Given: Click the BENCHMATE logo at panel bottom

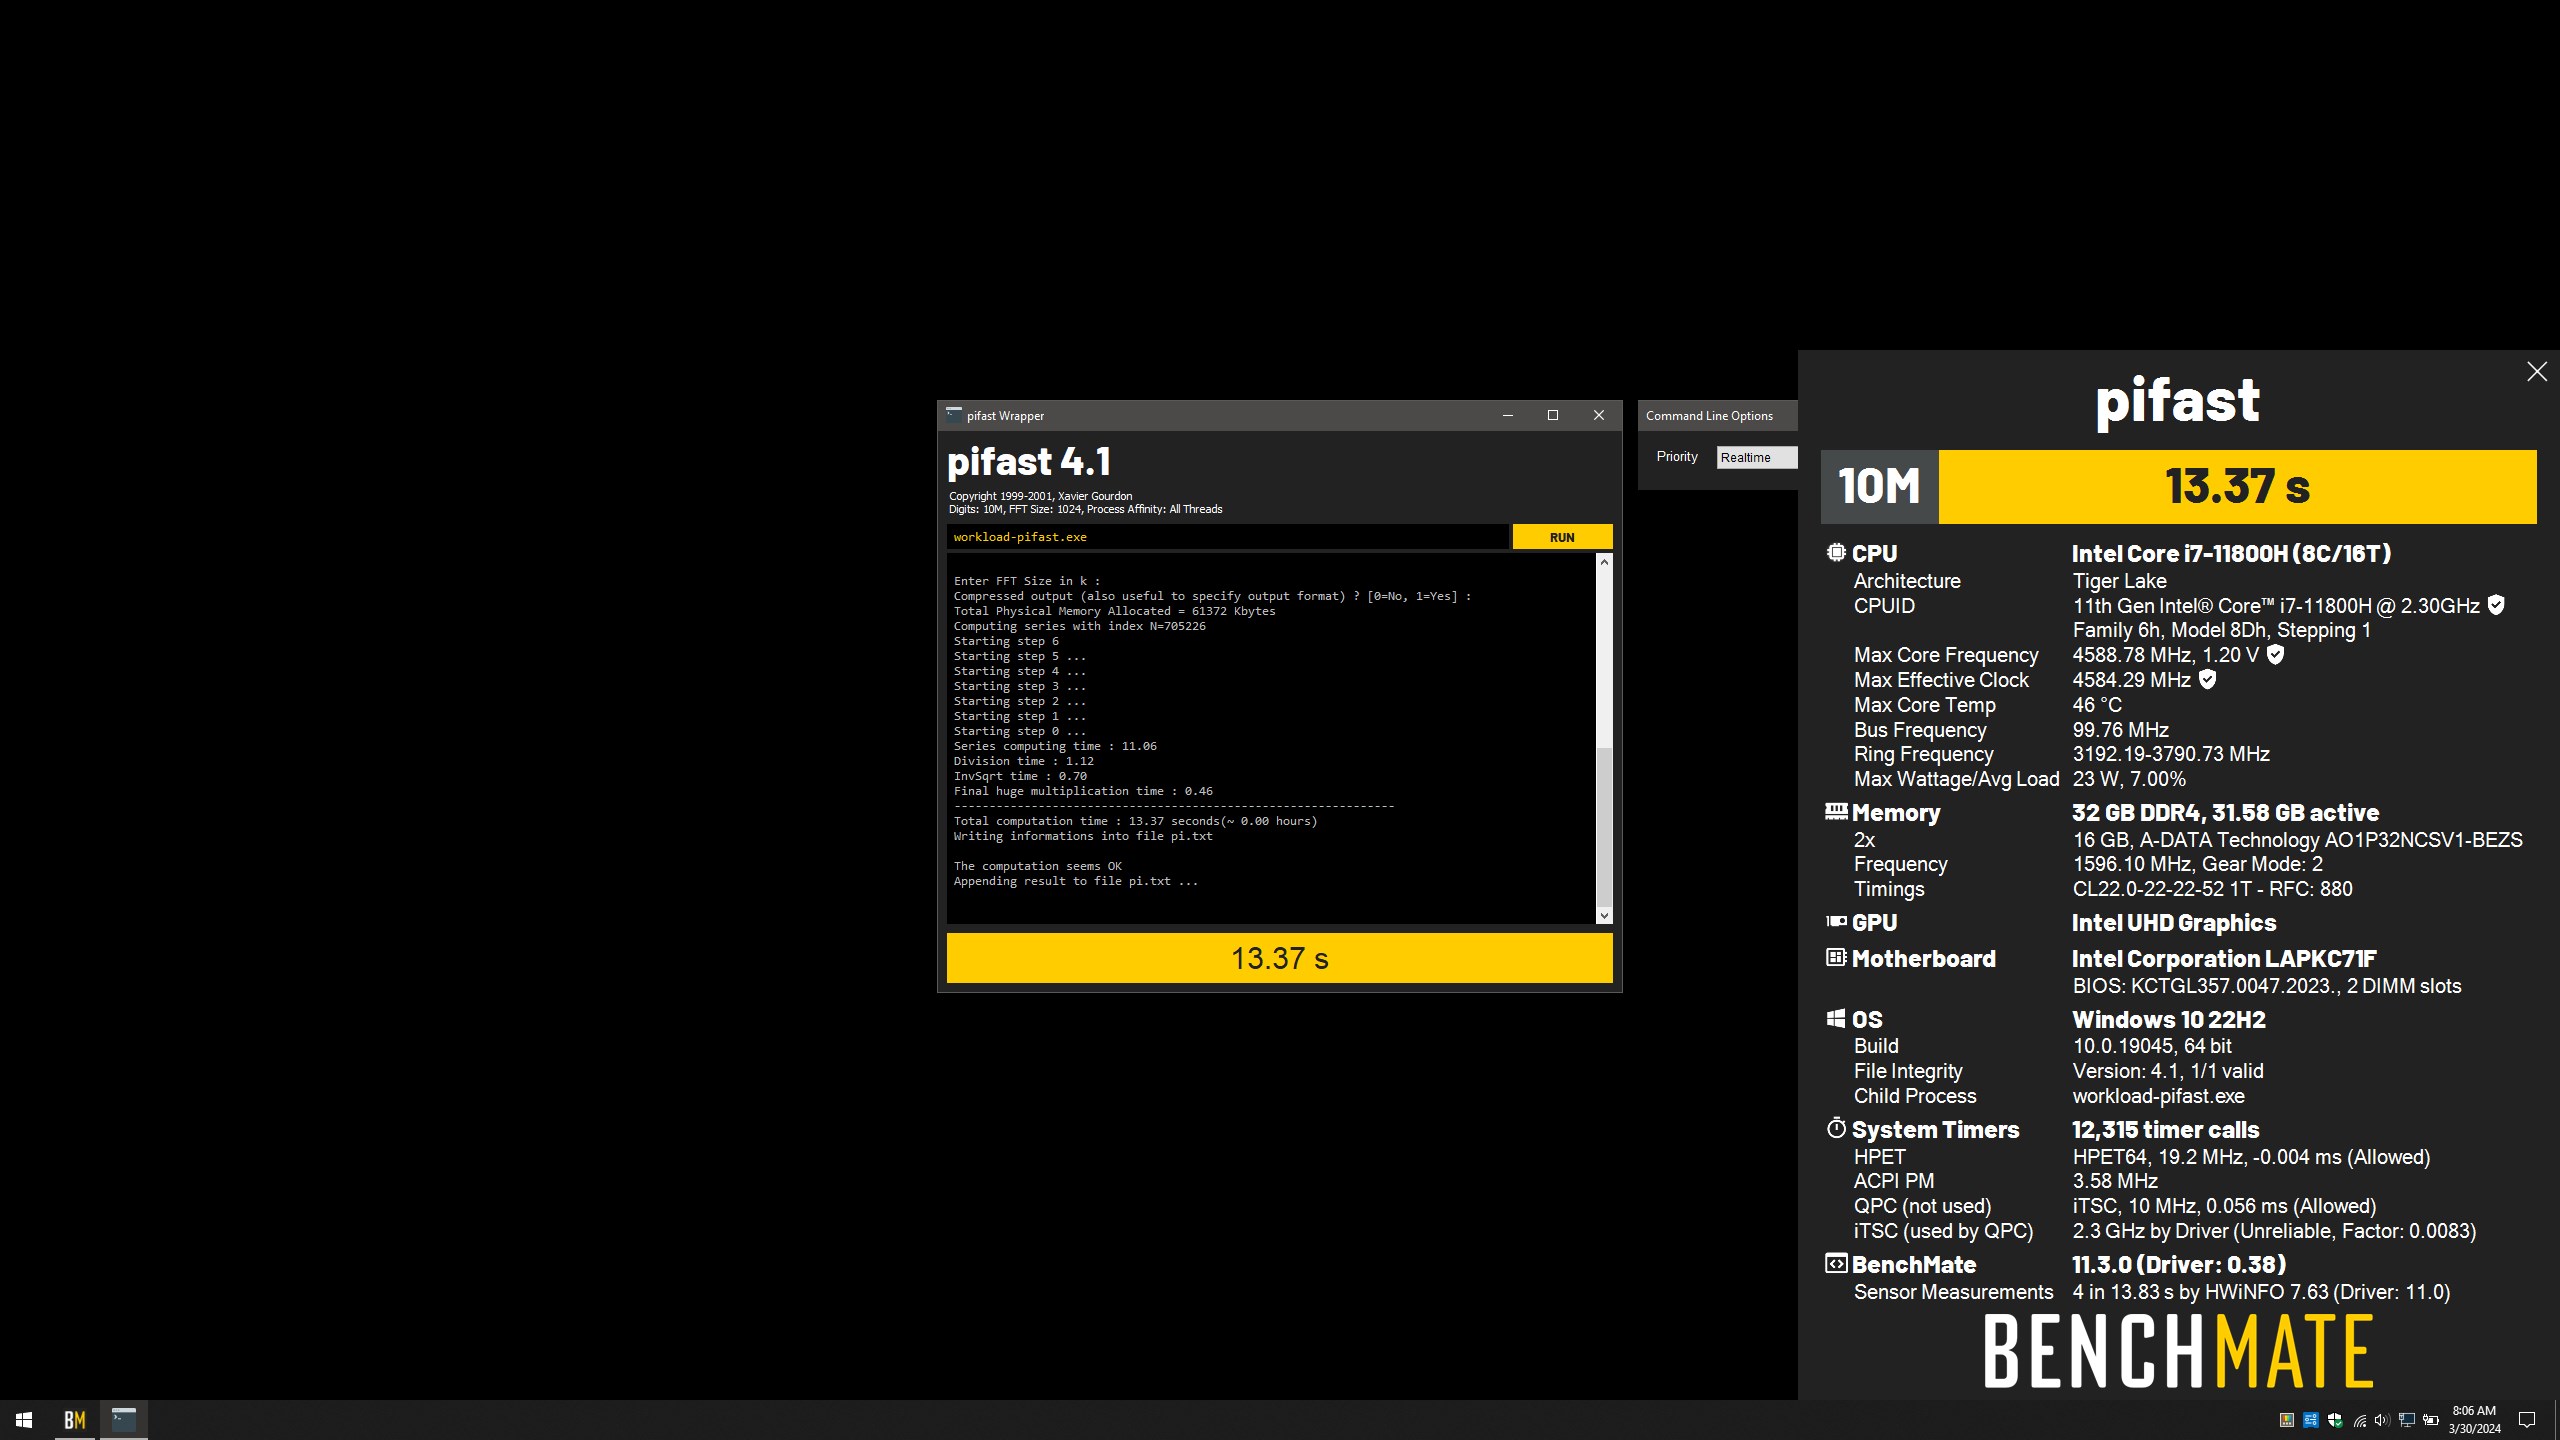Looking at the screenshot, I should click(2178, 1352).
